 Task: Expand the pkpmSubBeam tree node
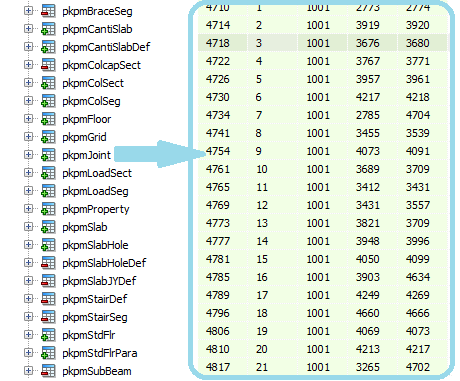coord(28,371)
